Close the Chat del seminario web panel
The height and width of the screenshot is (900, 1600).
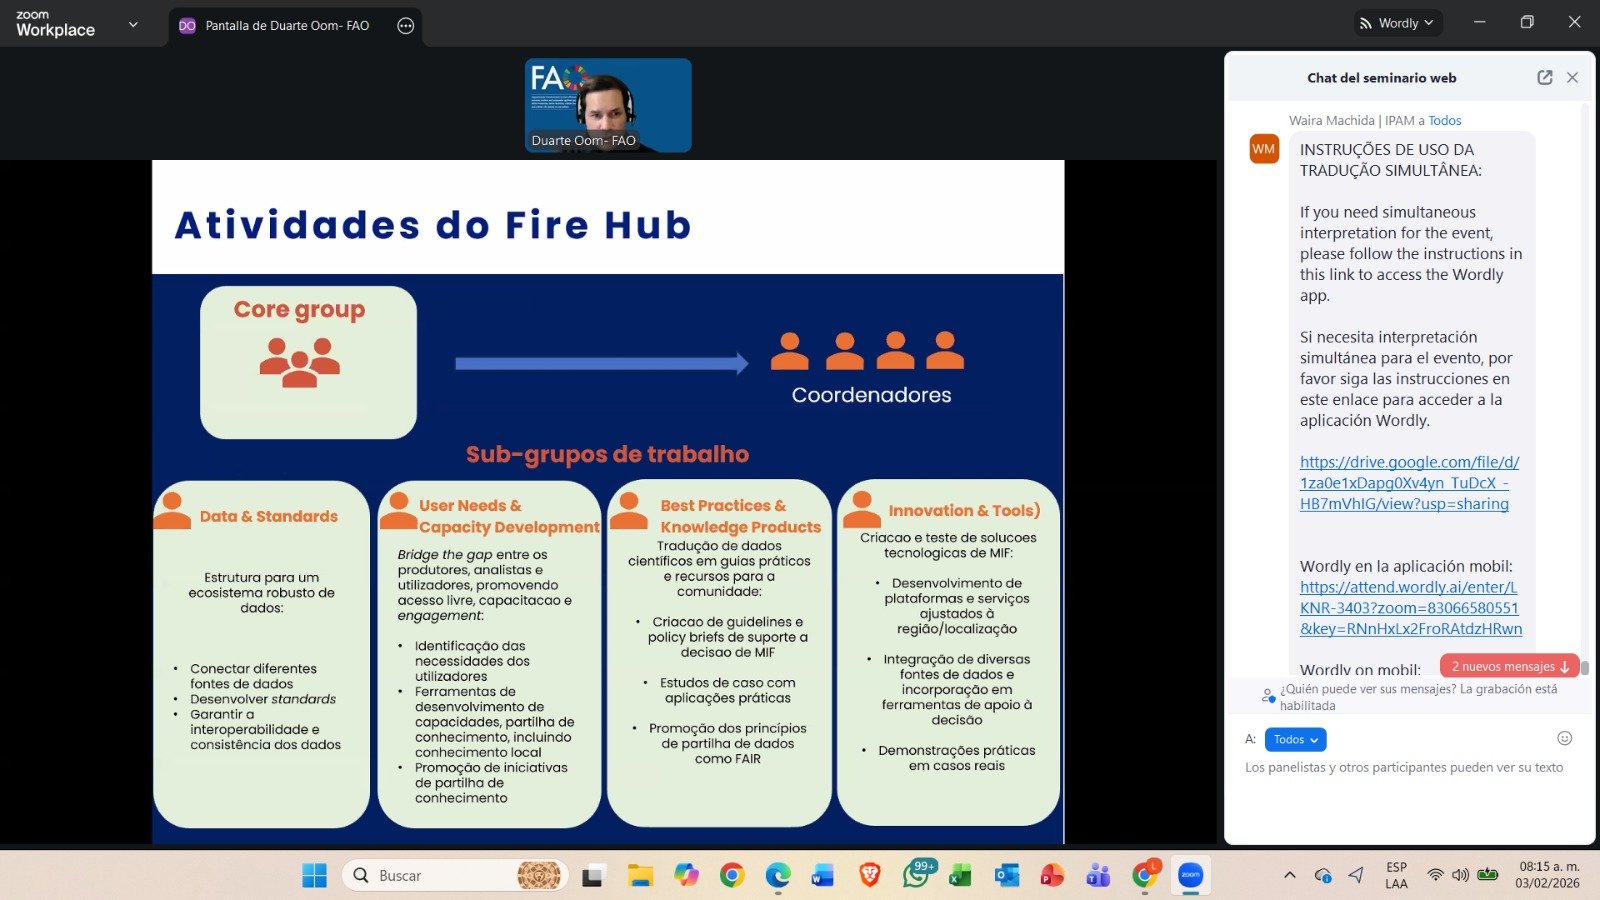(1572, 78)
